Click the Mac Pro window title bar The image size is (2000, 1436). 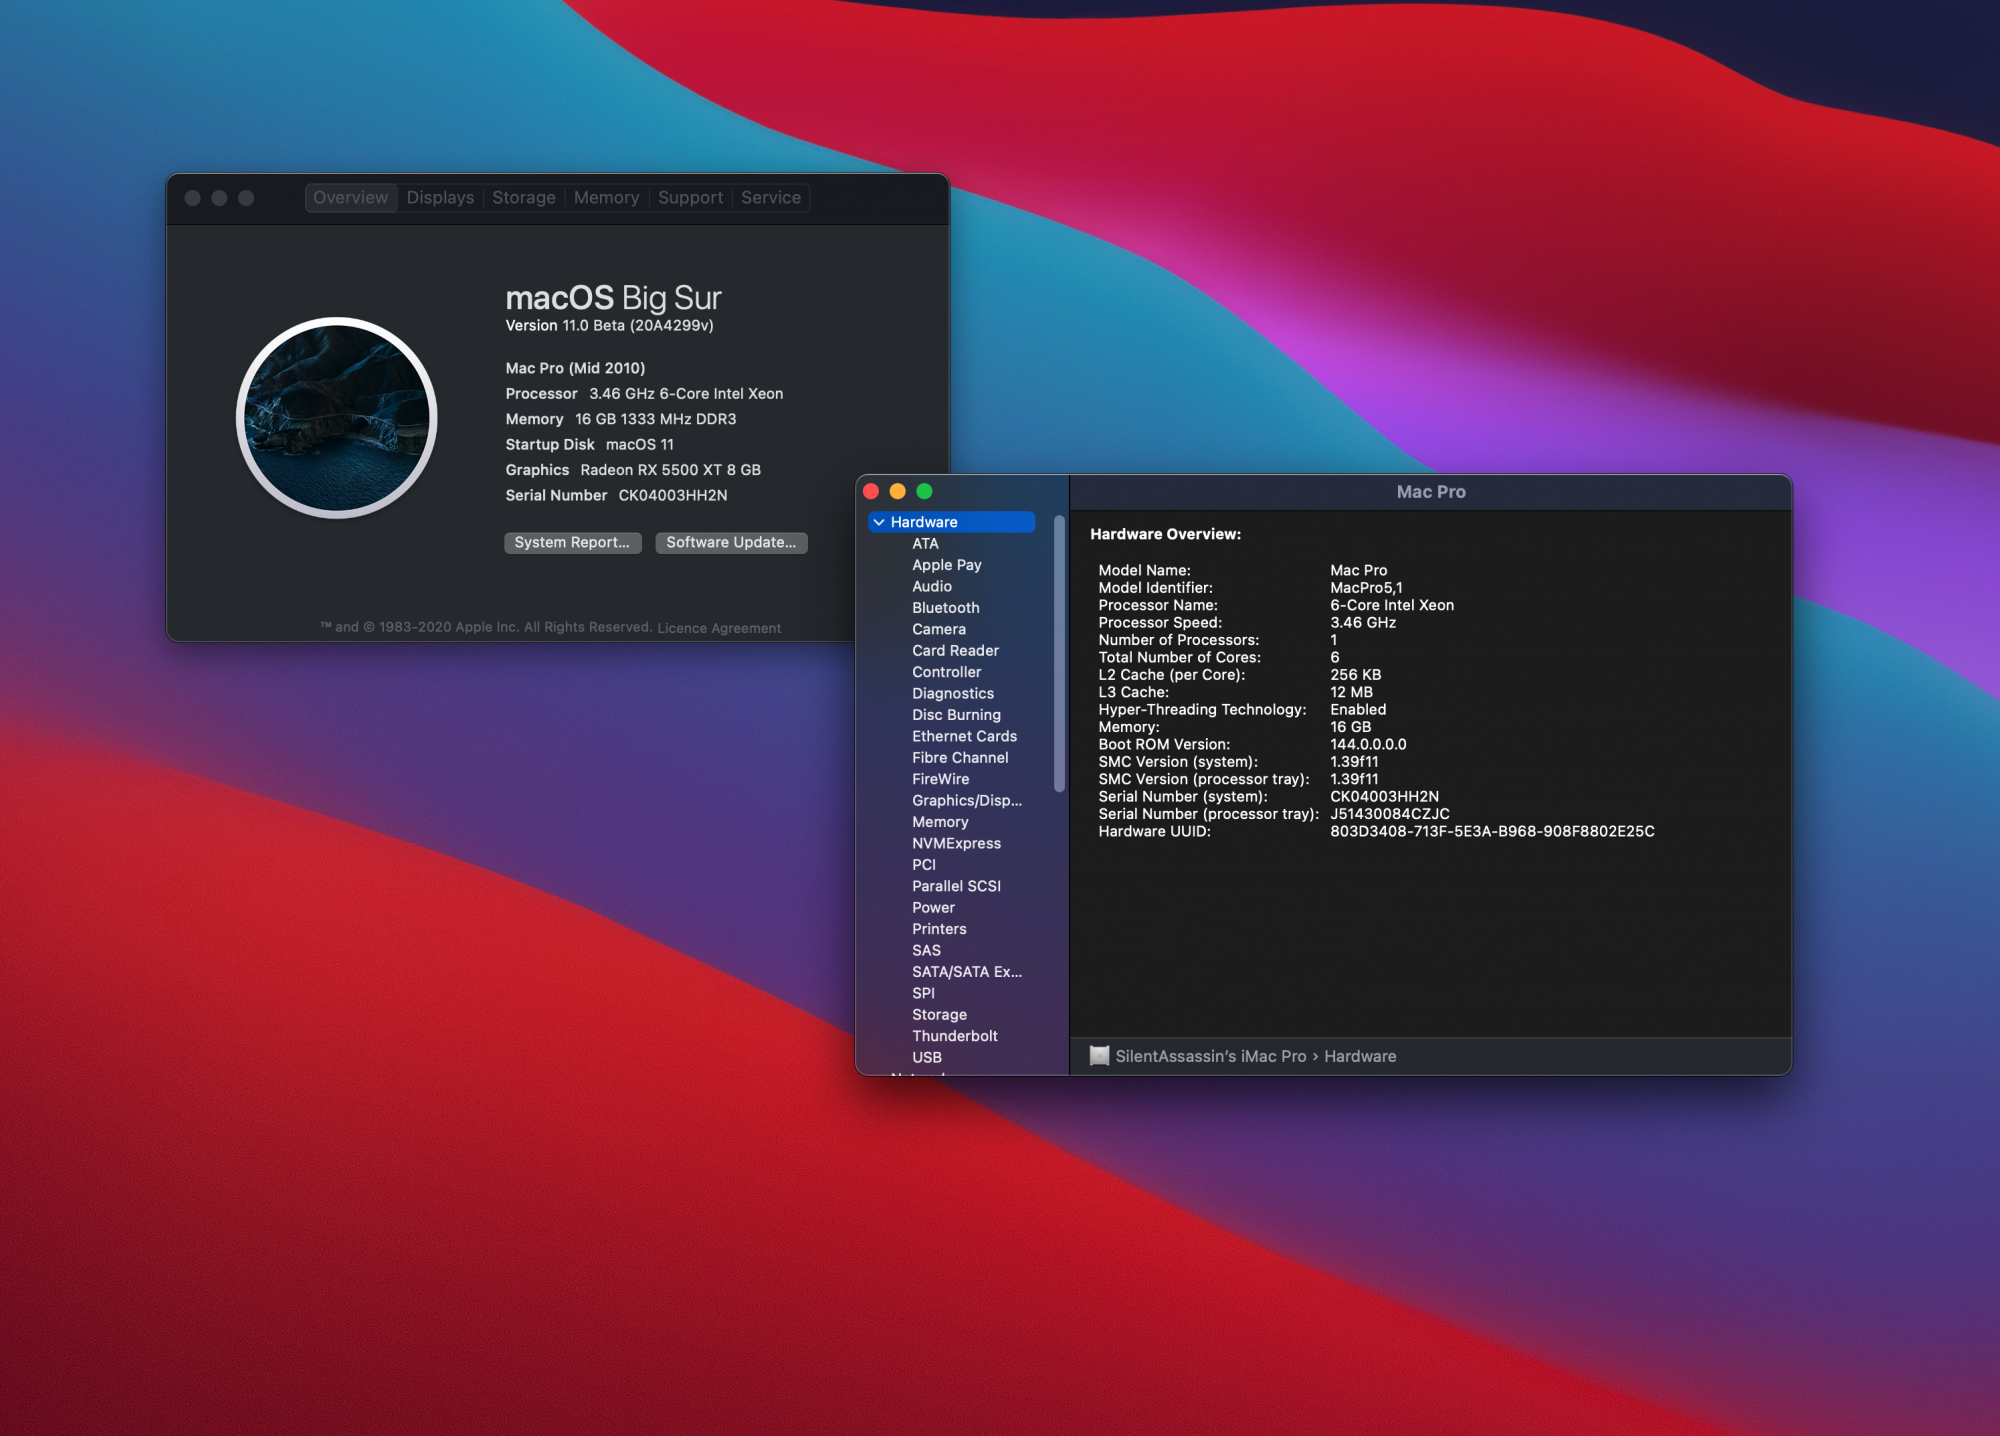(x=1431, y=491)
